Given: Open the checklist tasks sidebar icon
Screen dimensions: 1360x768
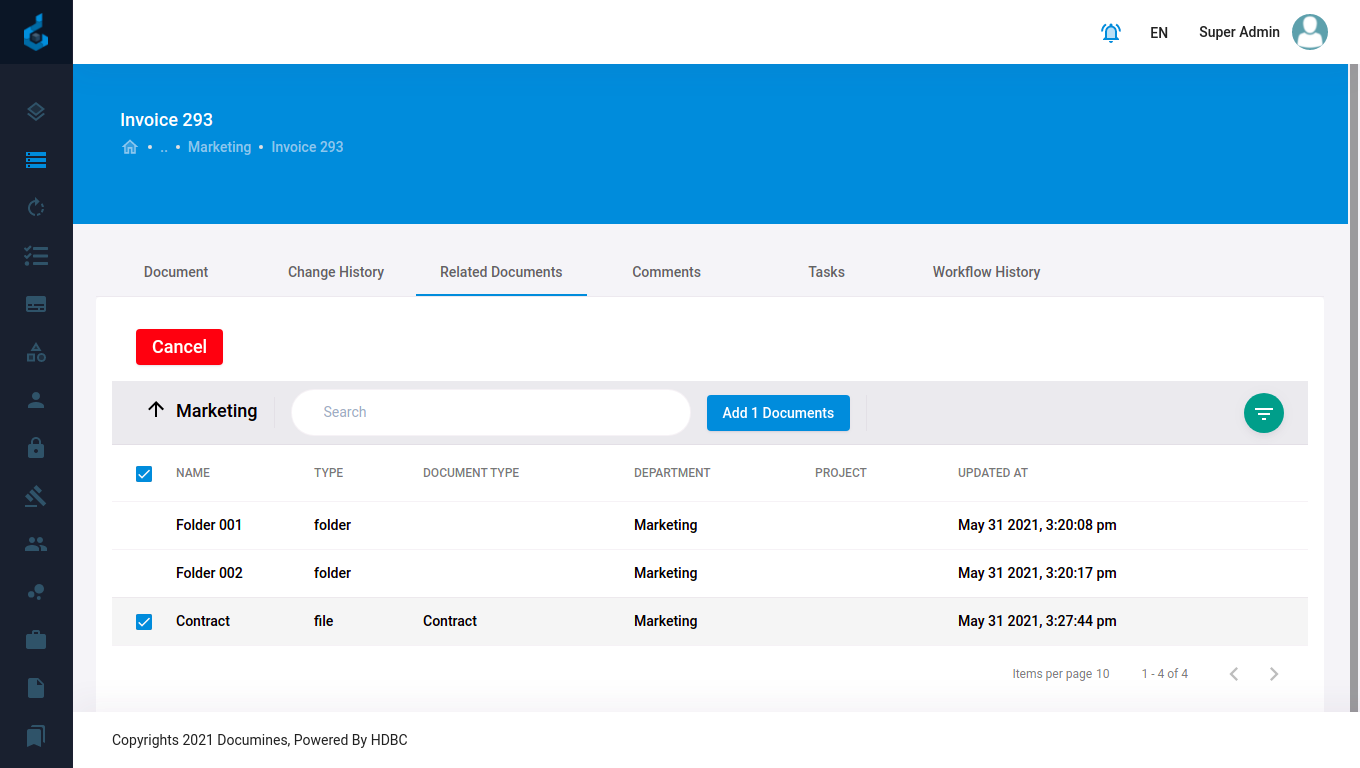Looking at the screenshot, I should pos(36,256).
